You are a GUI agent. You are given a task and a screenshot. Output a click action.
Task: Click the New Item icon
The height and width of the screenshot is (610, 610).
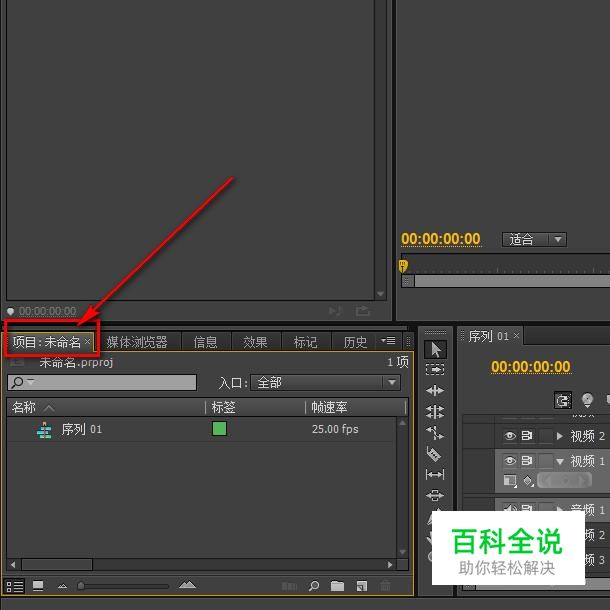click(x=362, y=586)
